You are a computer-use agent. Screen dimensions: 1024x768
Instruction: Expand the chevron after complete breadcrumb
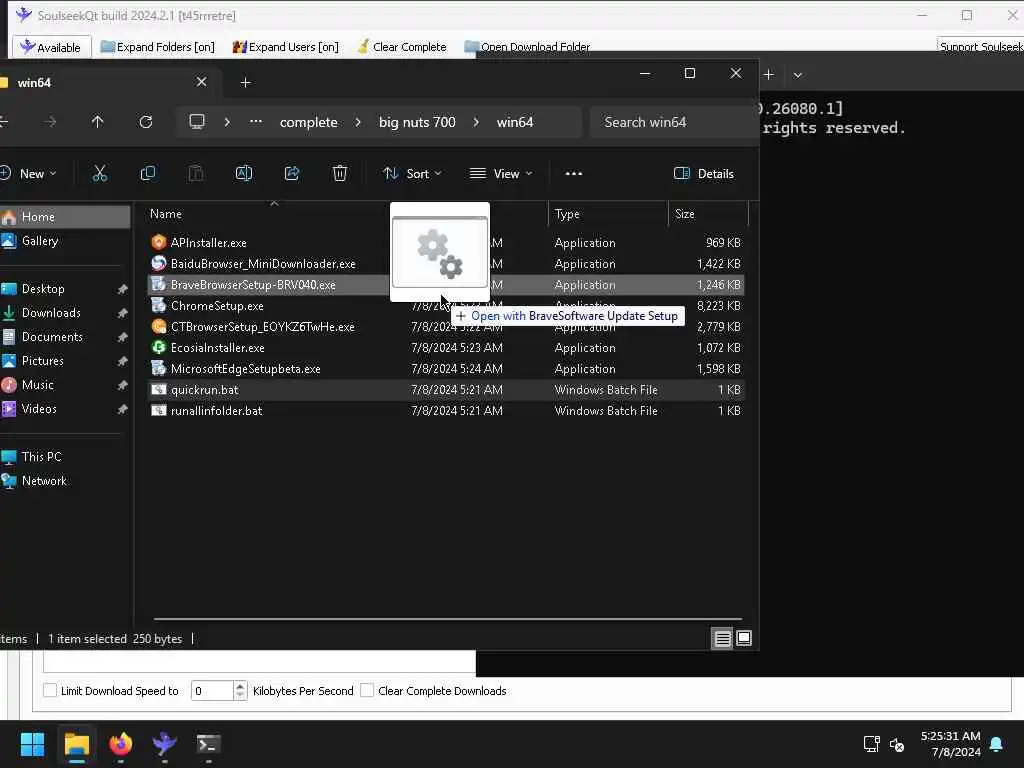[358, 122]
